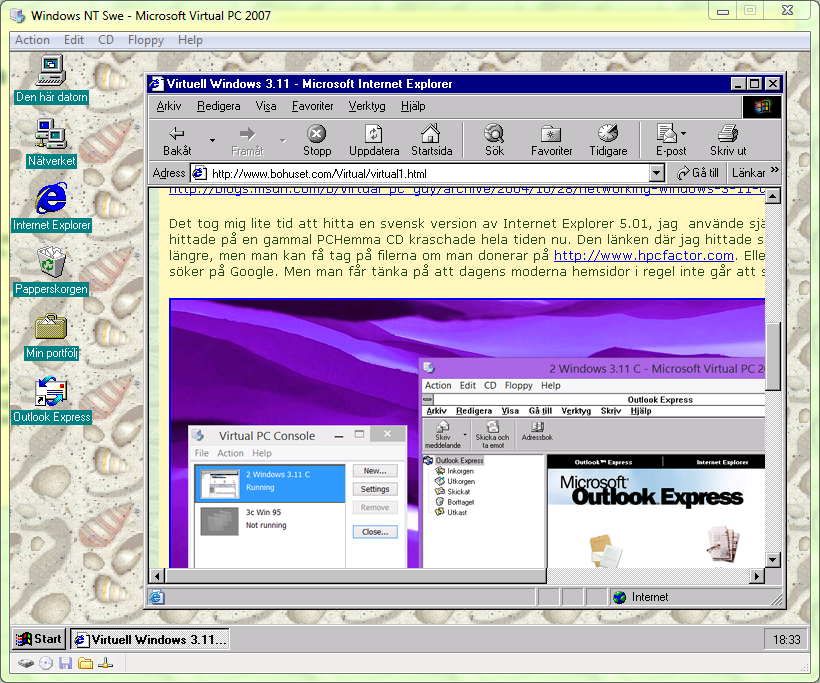This screenshot has height=683, width=820.
Task: Open the Redigera menu
Action: pyautogui.click(x=219, y=106)
